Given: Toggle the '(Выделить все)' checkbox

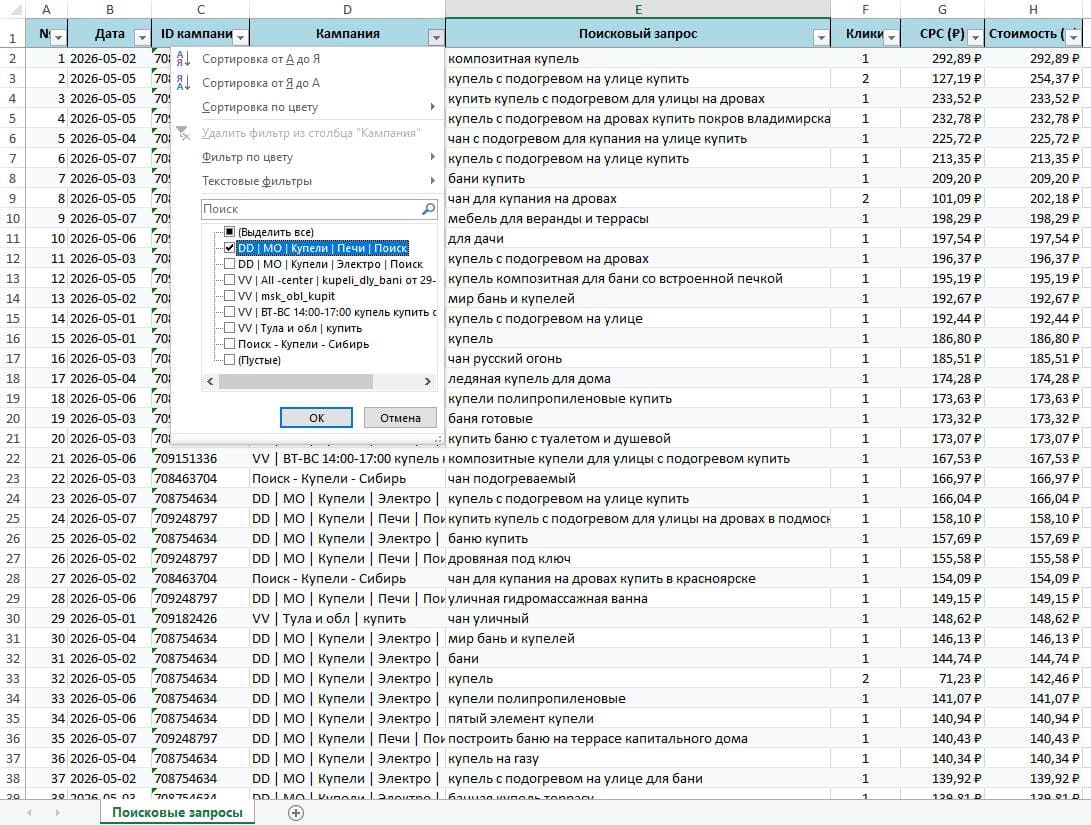Looking at the screenshot, I should [229, 232].
